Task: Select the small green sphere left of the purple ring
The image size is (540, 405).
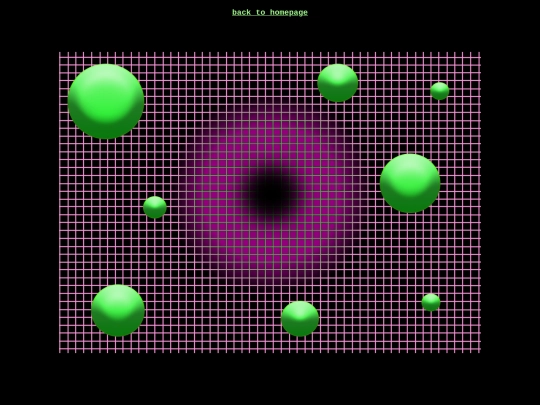Action: click(155, 207)
